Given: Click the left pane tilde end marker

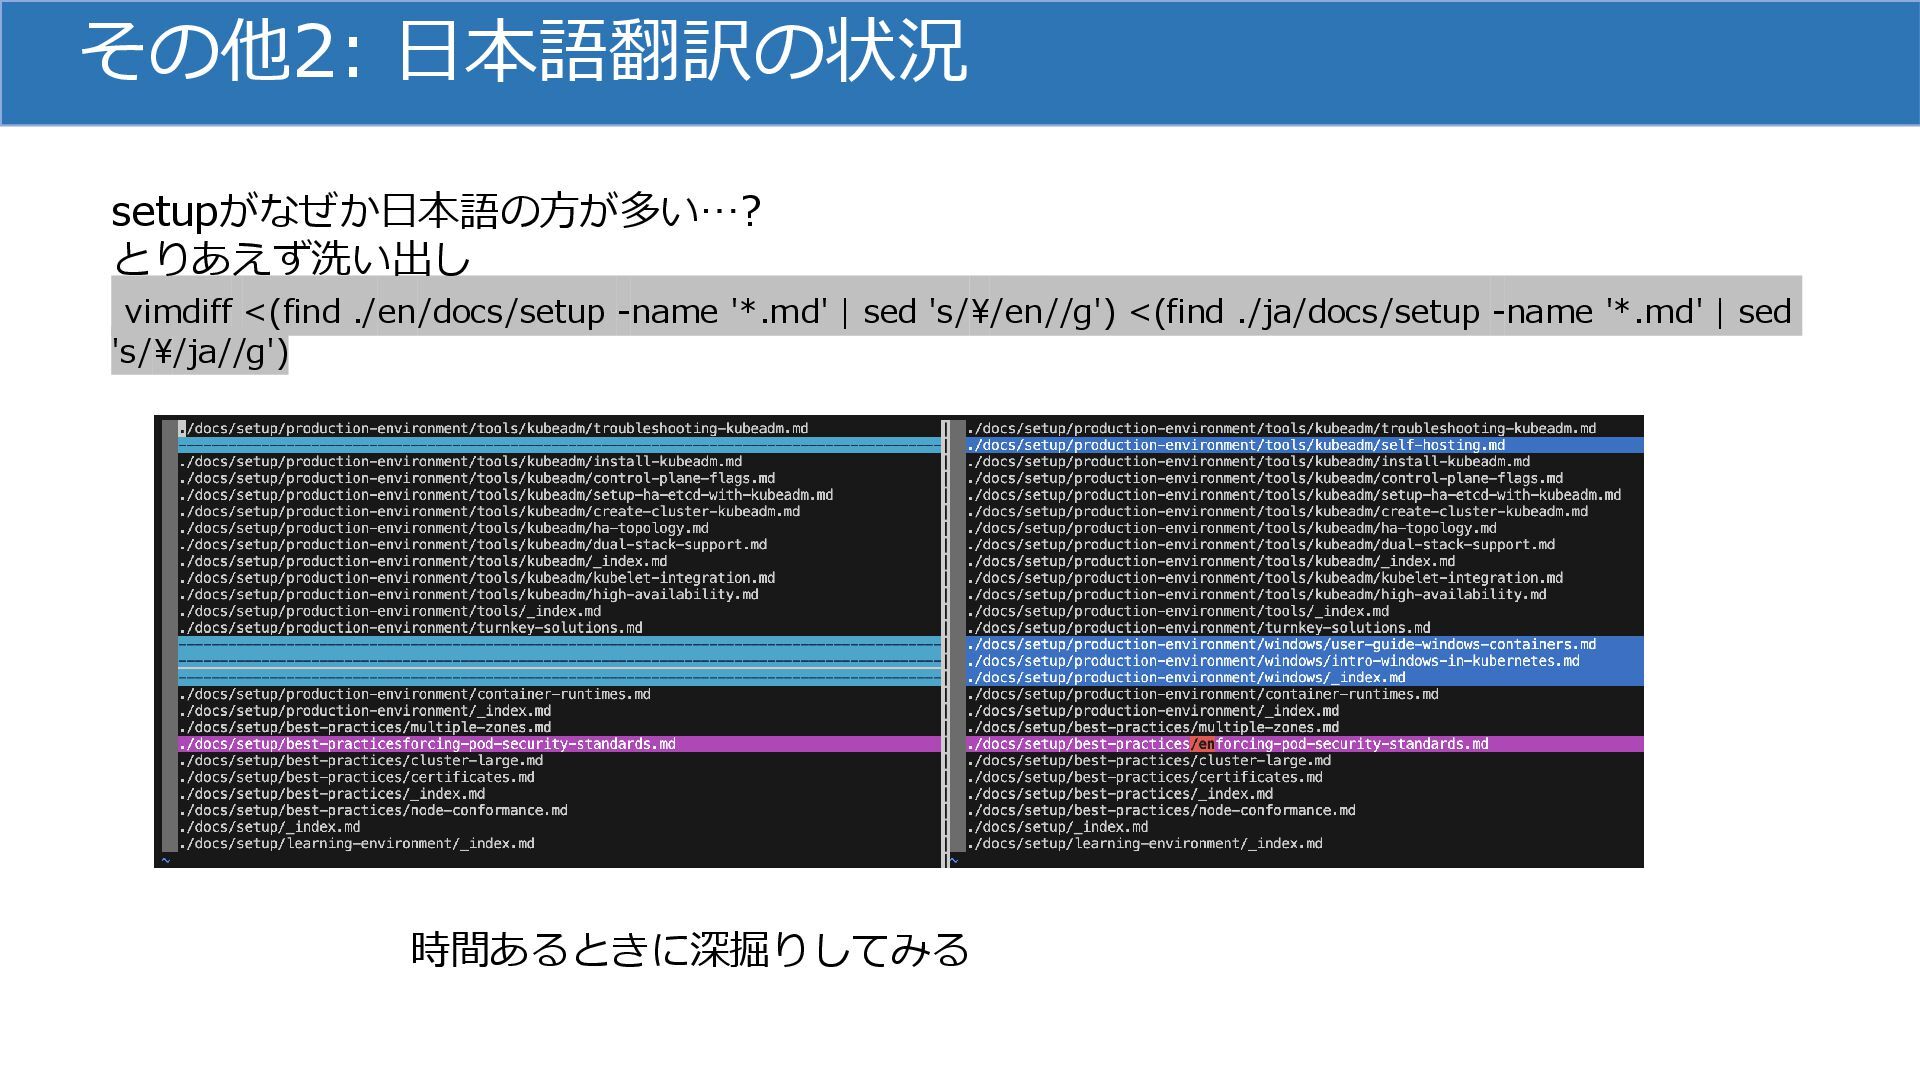Looking at the screenshot, I should click(x=166, y=860).
